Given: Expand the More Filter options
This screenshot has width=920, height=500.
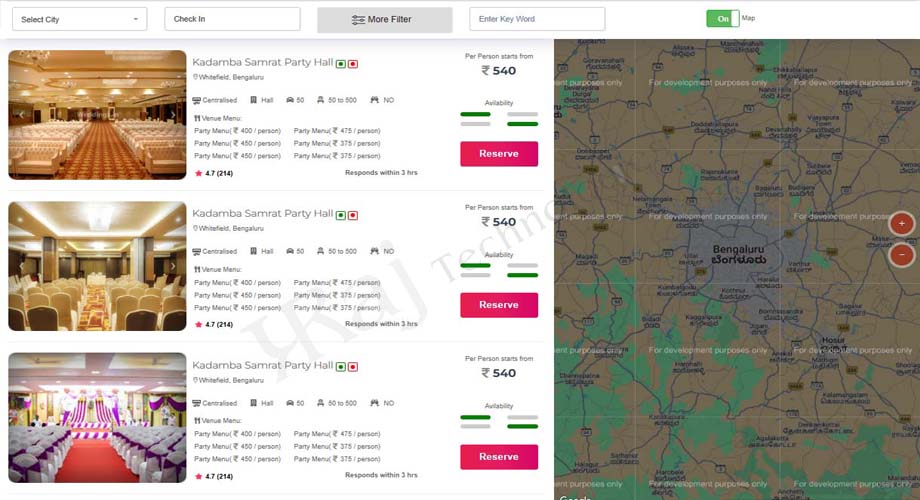Looking at the screenshot, I should 384,20.
